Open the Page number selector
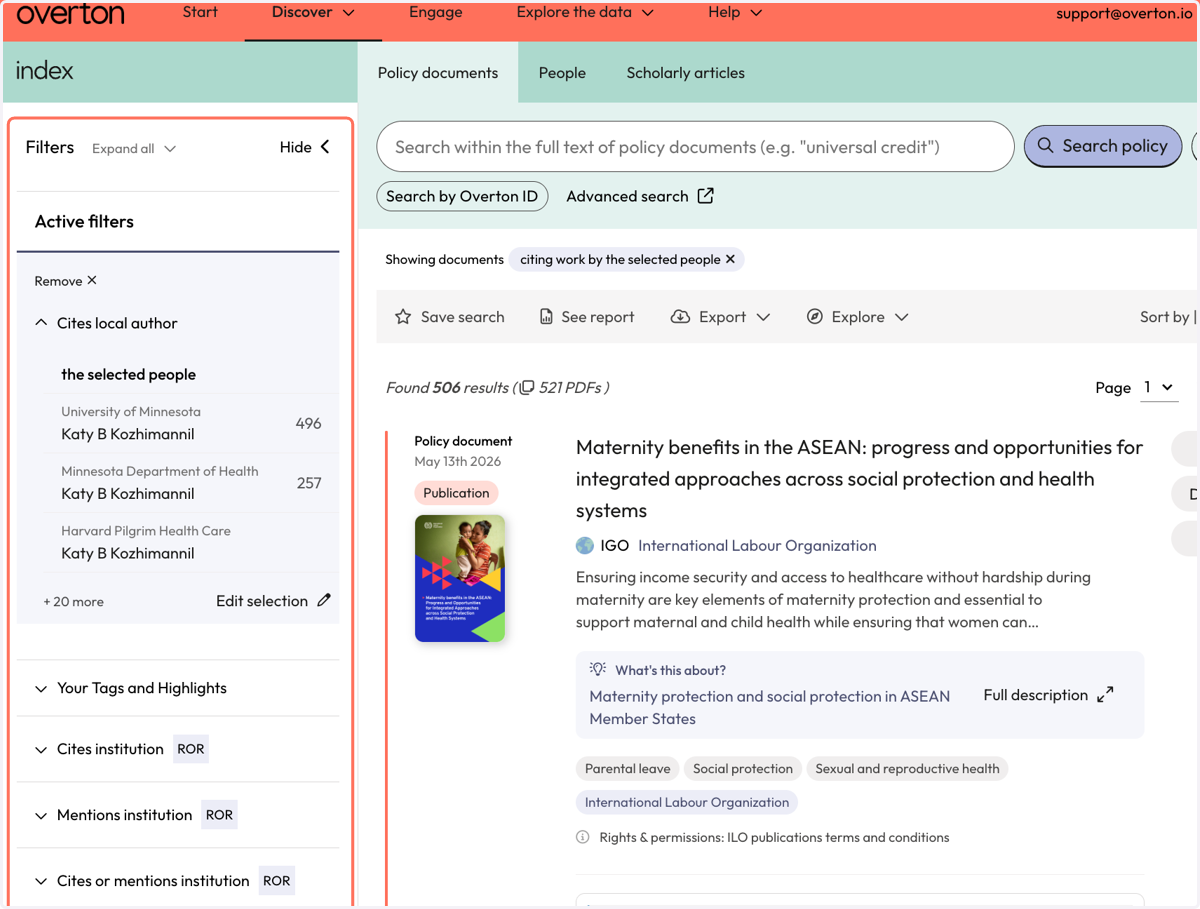Image resolution: width=1200 pixels, height=909 pixels. pos(1159,387)
